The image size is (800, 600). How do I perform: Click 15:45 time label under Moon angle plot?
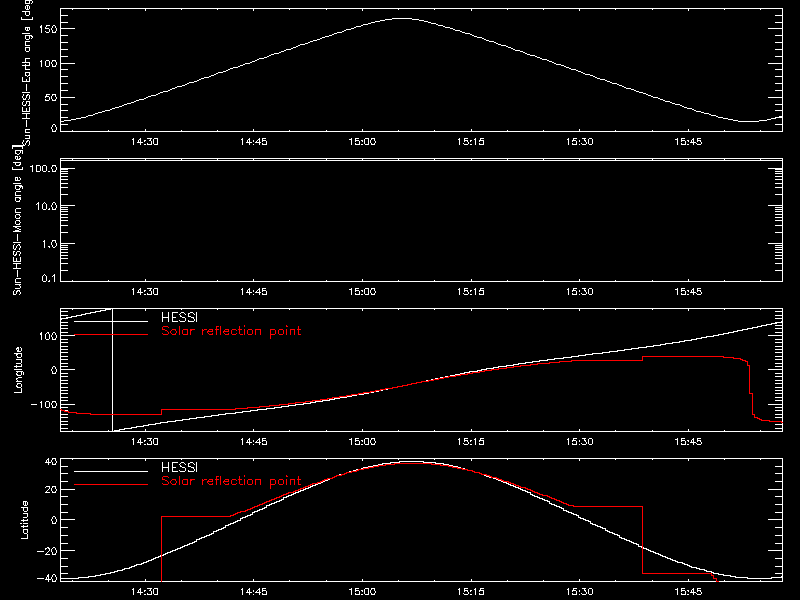pyautogui.click(x=688, y=292)
